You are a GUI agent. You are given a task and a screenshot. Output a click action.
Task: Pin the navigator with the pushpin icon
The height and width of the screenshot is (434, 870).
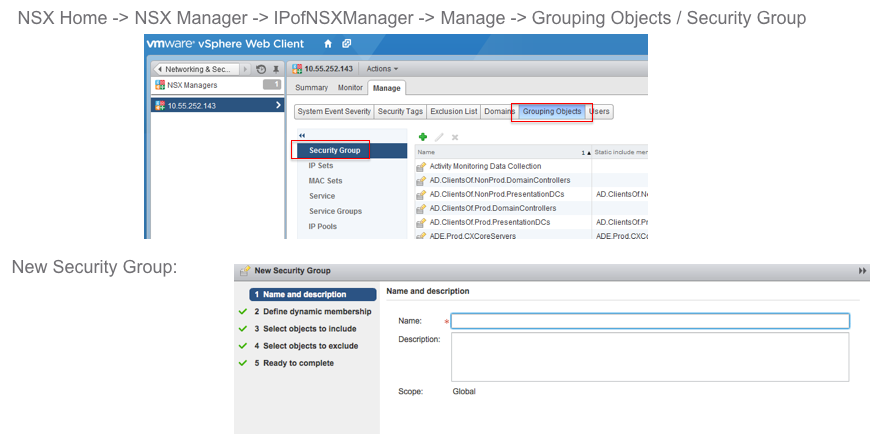point(276,69)
